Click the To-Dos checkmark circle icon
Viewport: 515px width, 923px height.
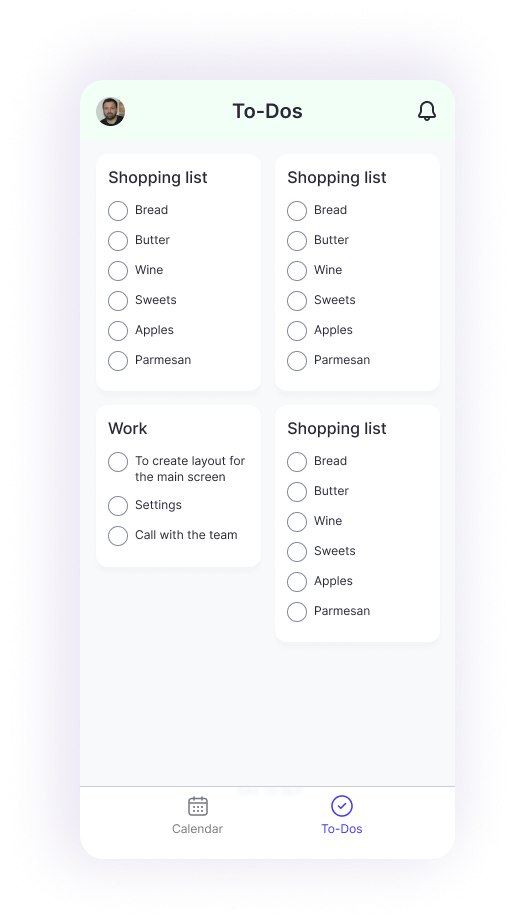341,806
